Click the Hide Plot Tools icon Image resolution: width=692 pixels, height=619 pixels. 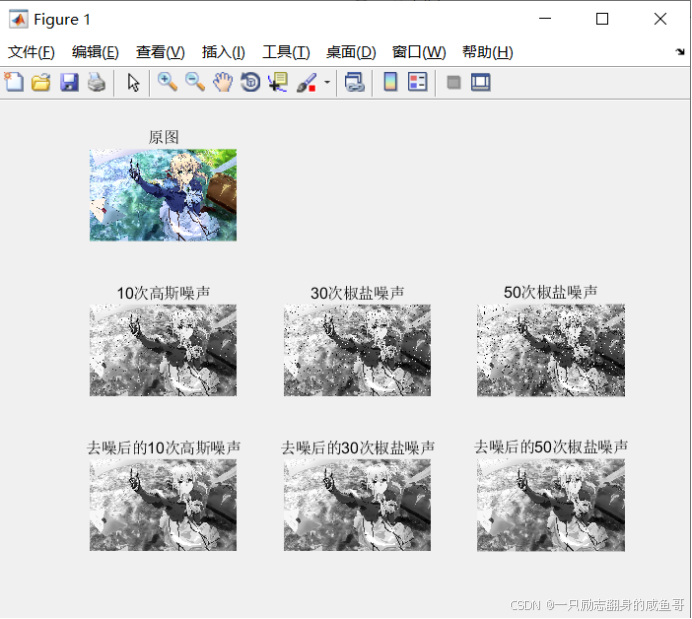coord(453,83)
